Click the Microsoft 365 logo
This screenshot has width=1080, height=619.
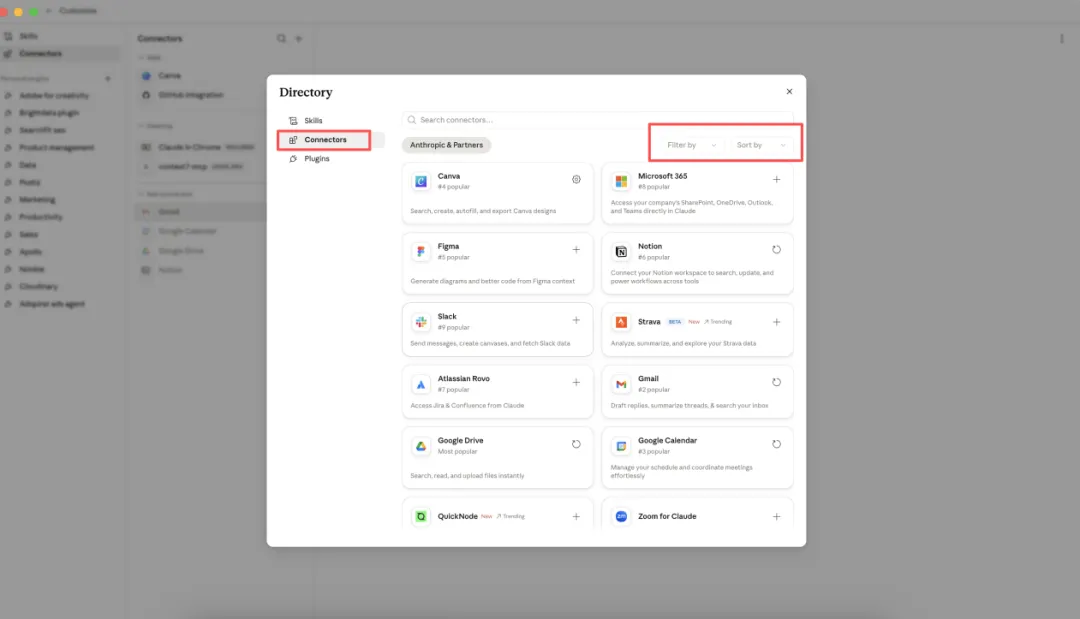coord(621,181)
